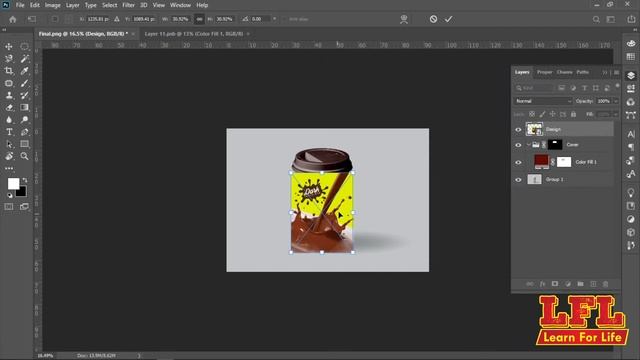
Task: Toggle maintain aspect ratio link
Action: [x=199, y=19]
